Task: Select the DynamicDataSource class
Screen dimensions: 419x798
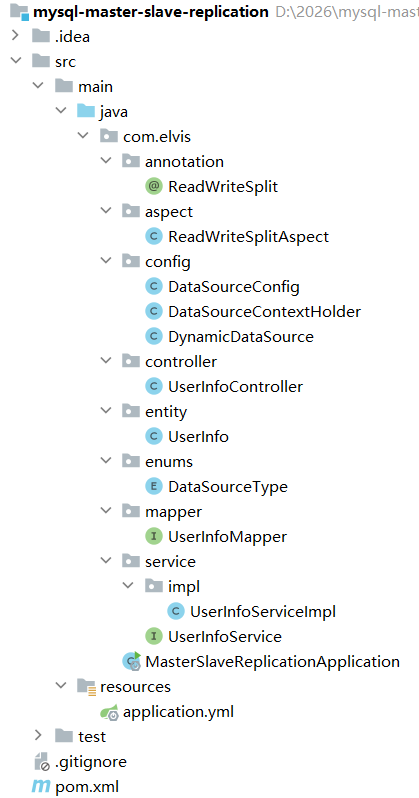Action: pos(241,336)
